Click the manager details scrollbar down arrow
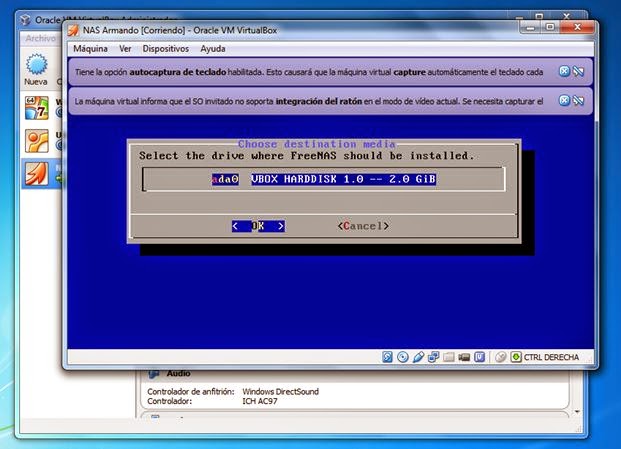621x449 pixels. click(577, 412)
